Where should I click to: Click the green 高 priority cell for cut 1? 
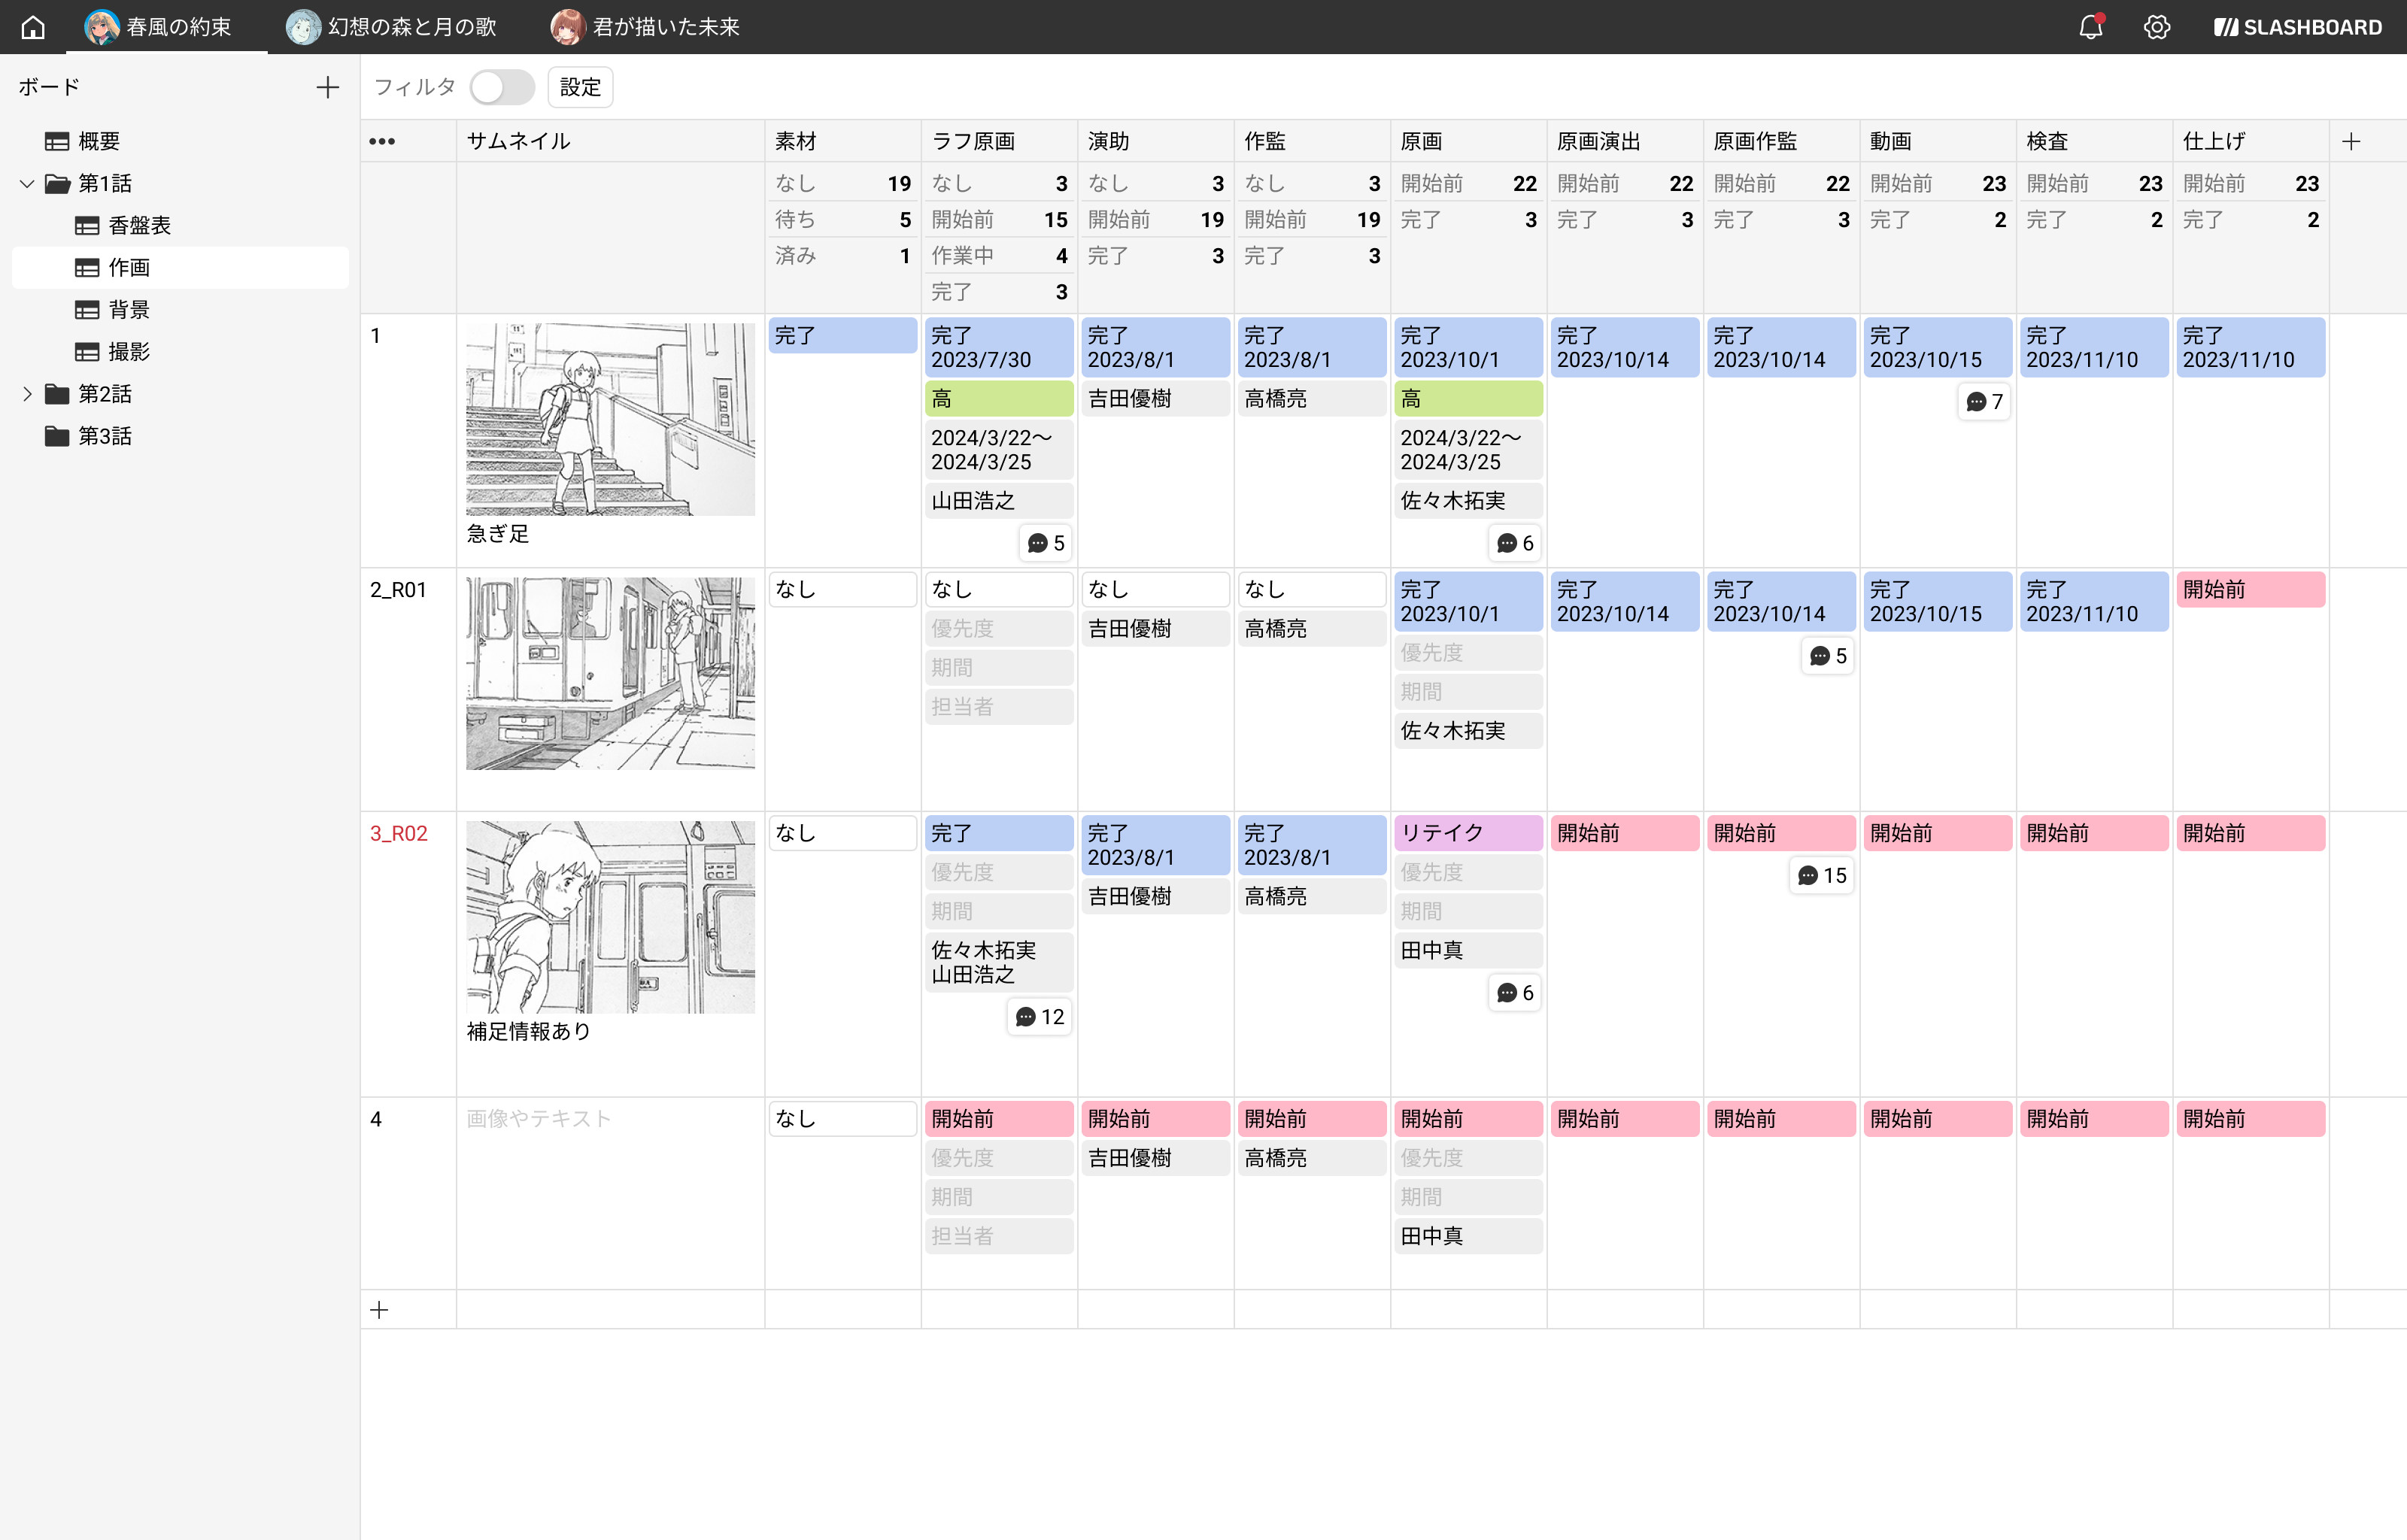point(998,398)
